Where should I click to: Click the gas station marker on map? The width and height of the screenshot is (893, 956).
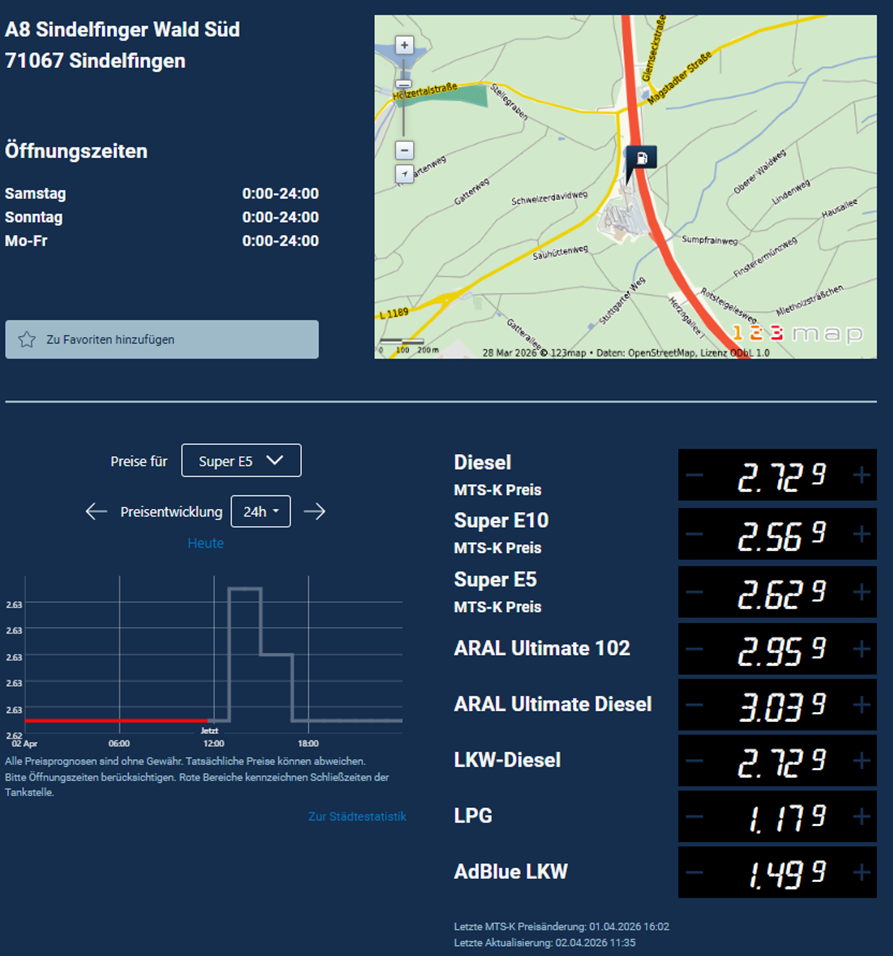[x=641, y=158]
